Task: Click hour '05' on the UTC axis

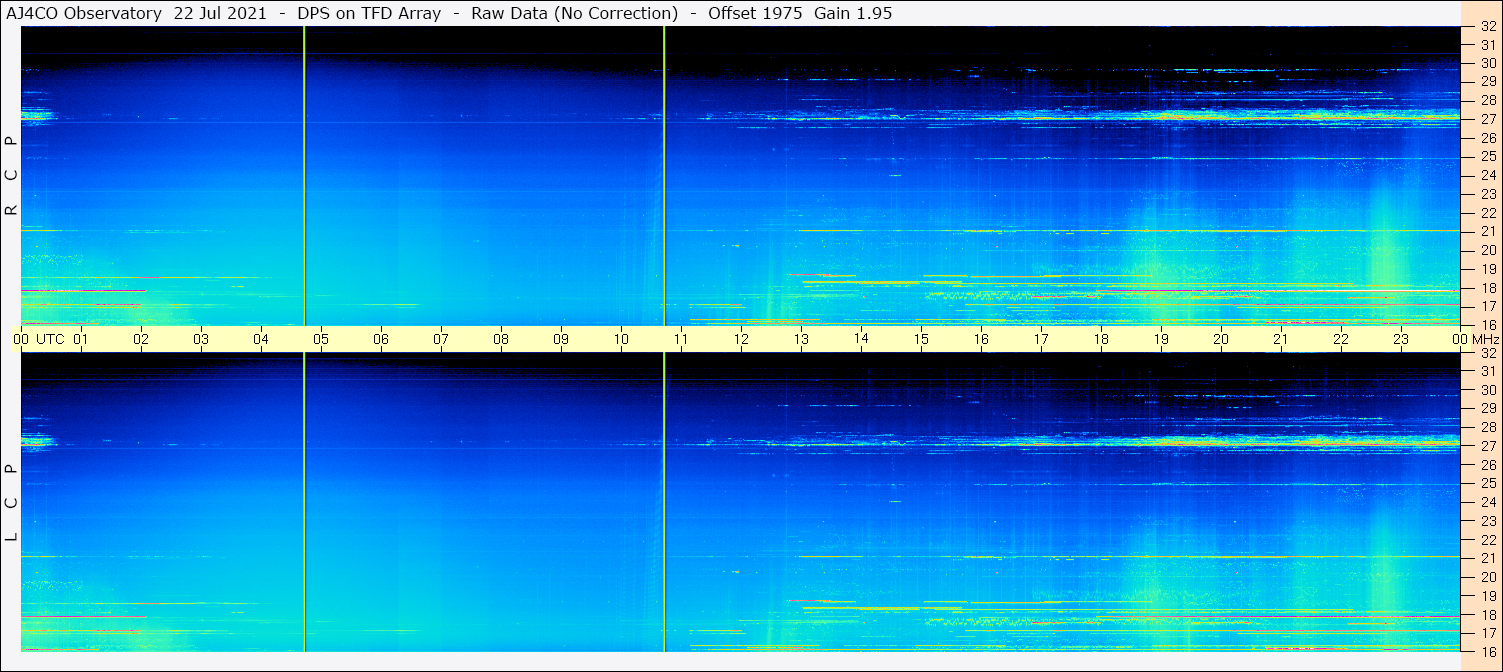Action: click(321, 339)
